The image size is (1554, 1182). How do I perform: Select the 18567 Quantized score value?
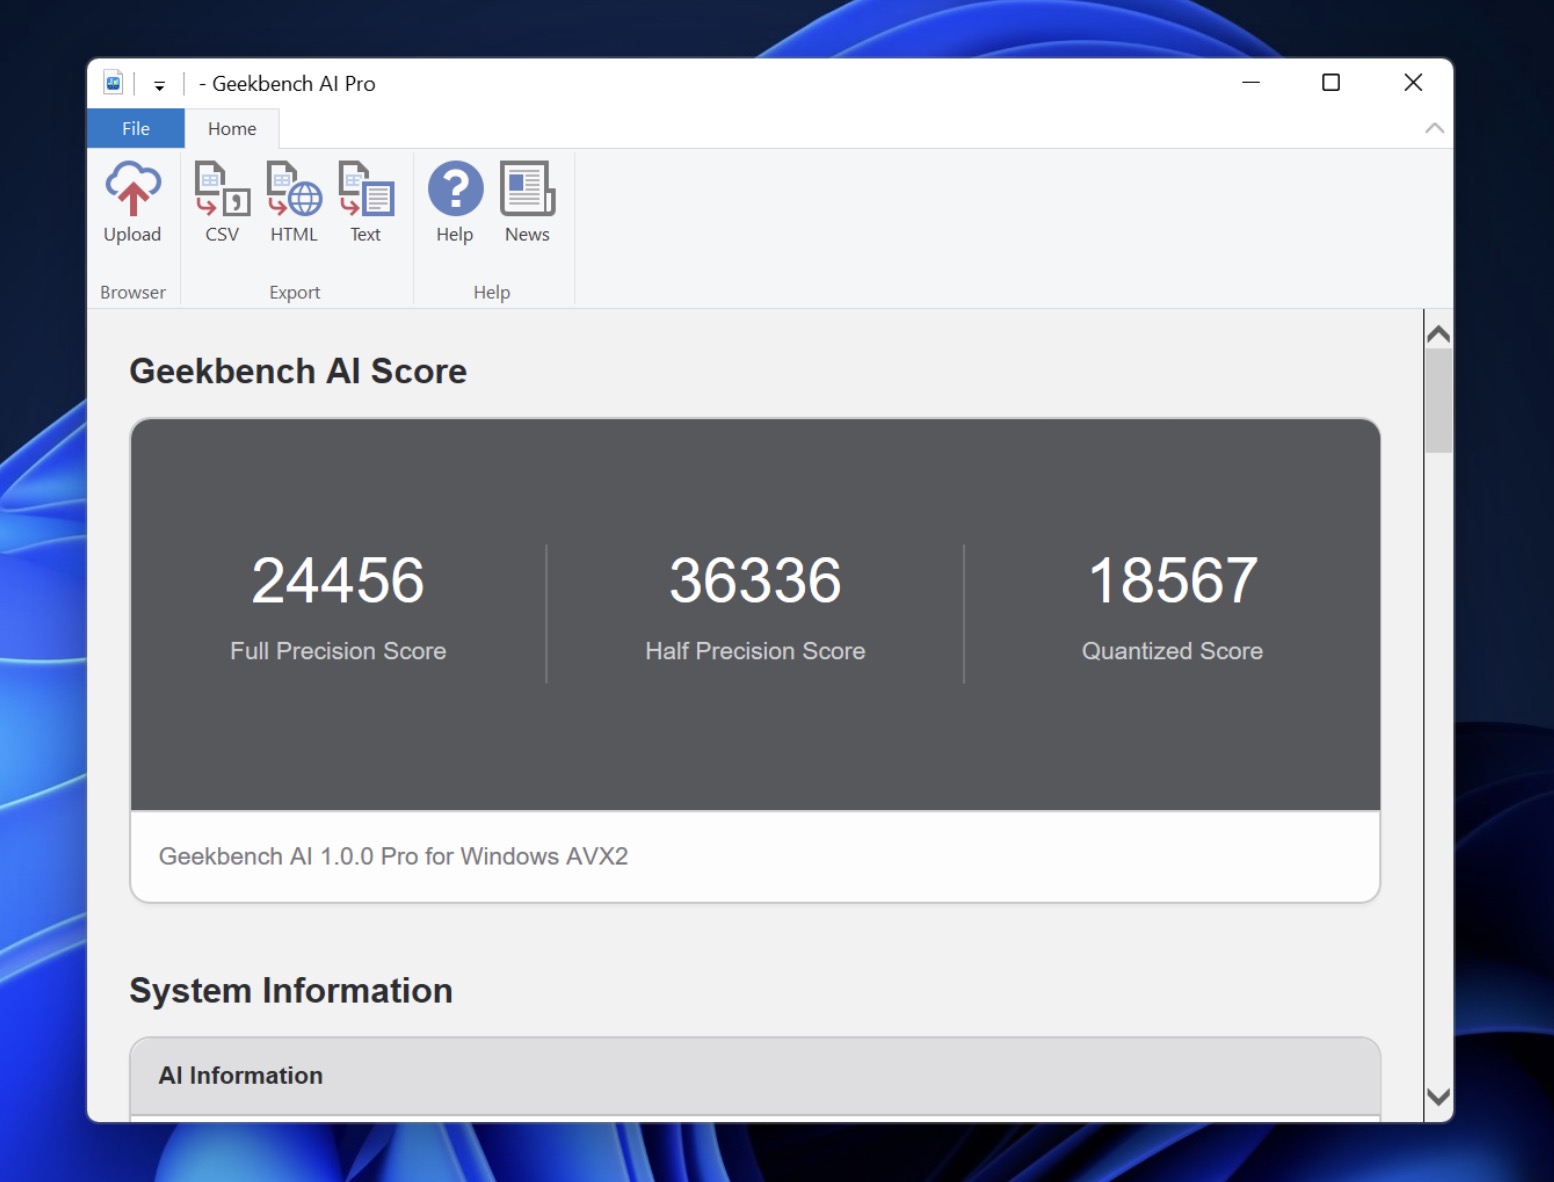pos(1172,580)
